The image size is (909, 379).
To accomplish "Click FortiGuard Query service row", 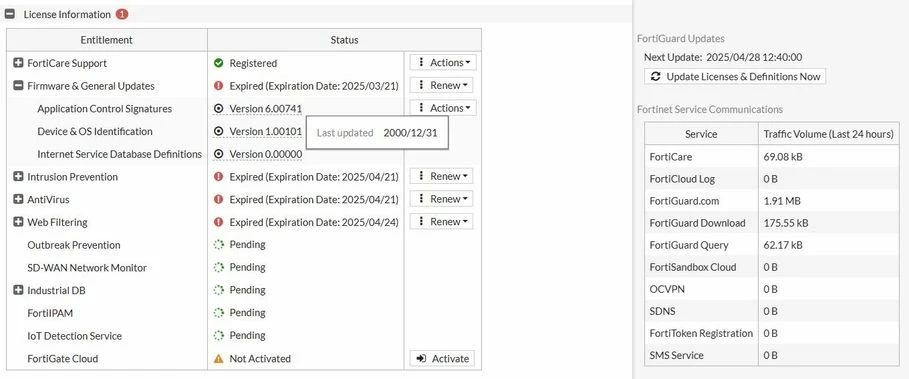I will 772,245.
